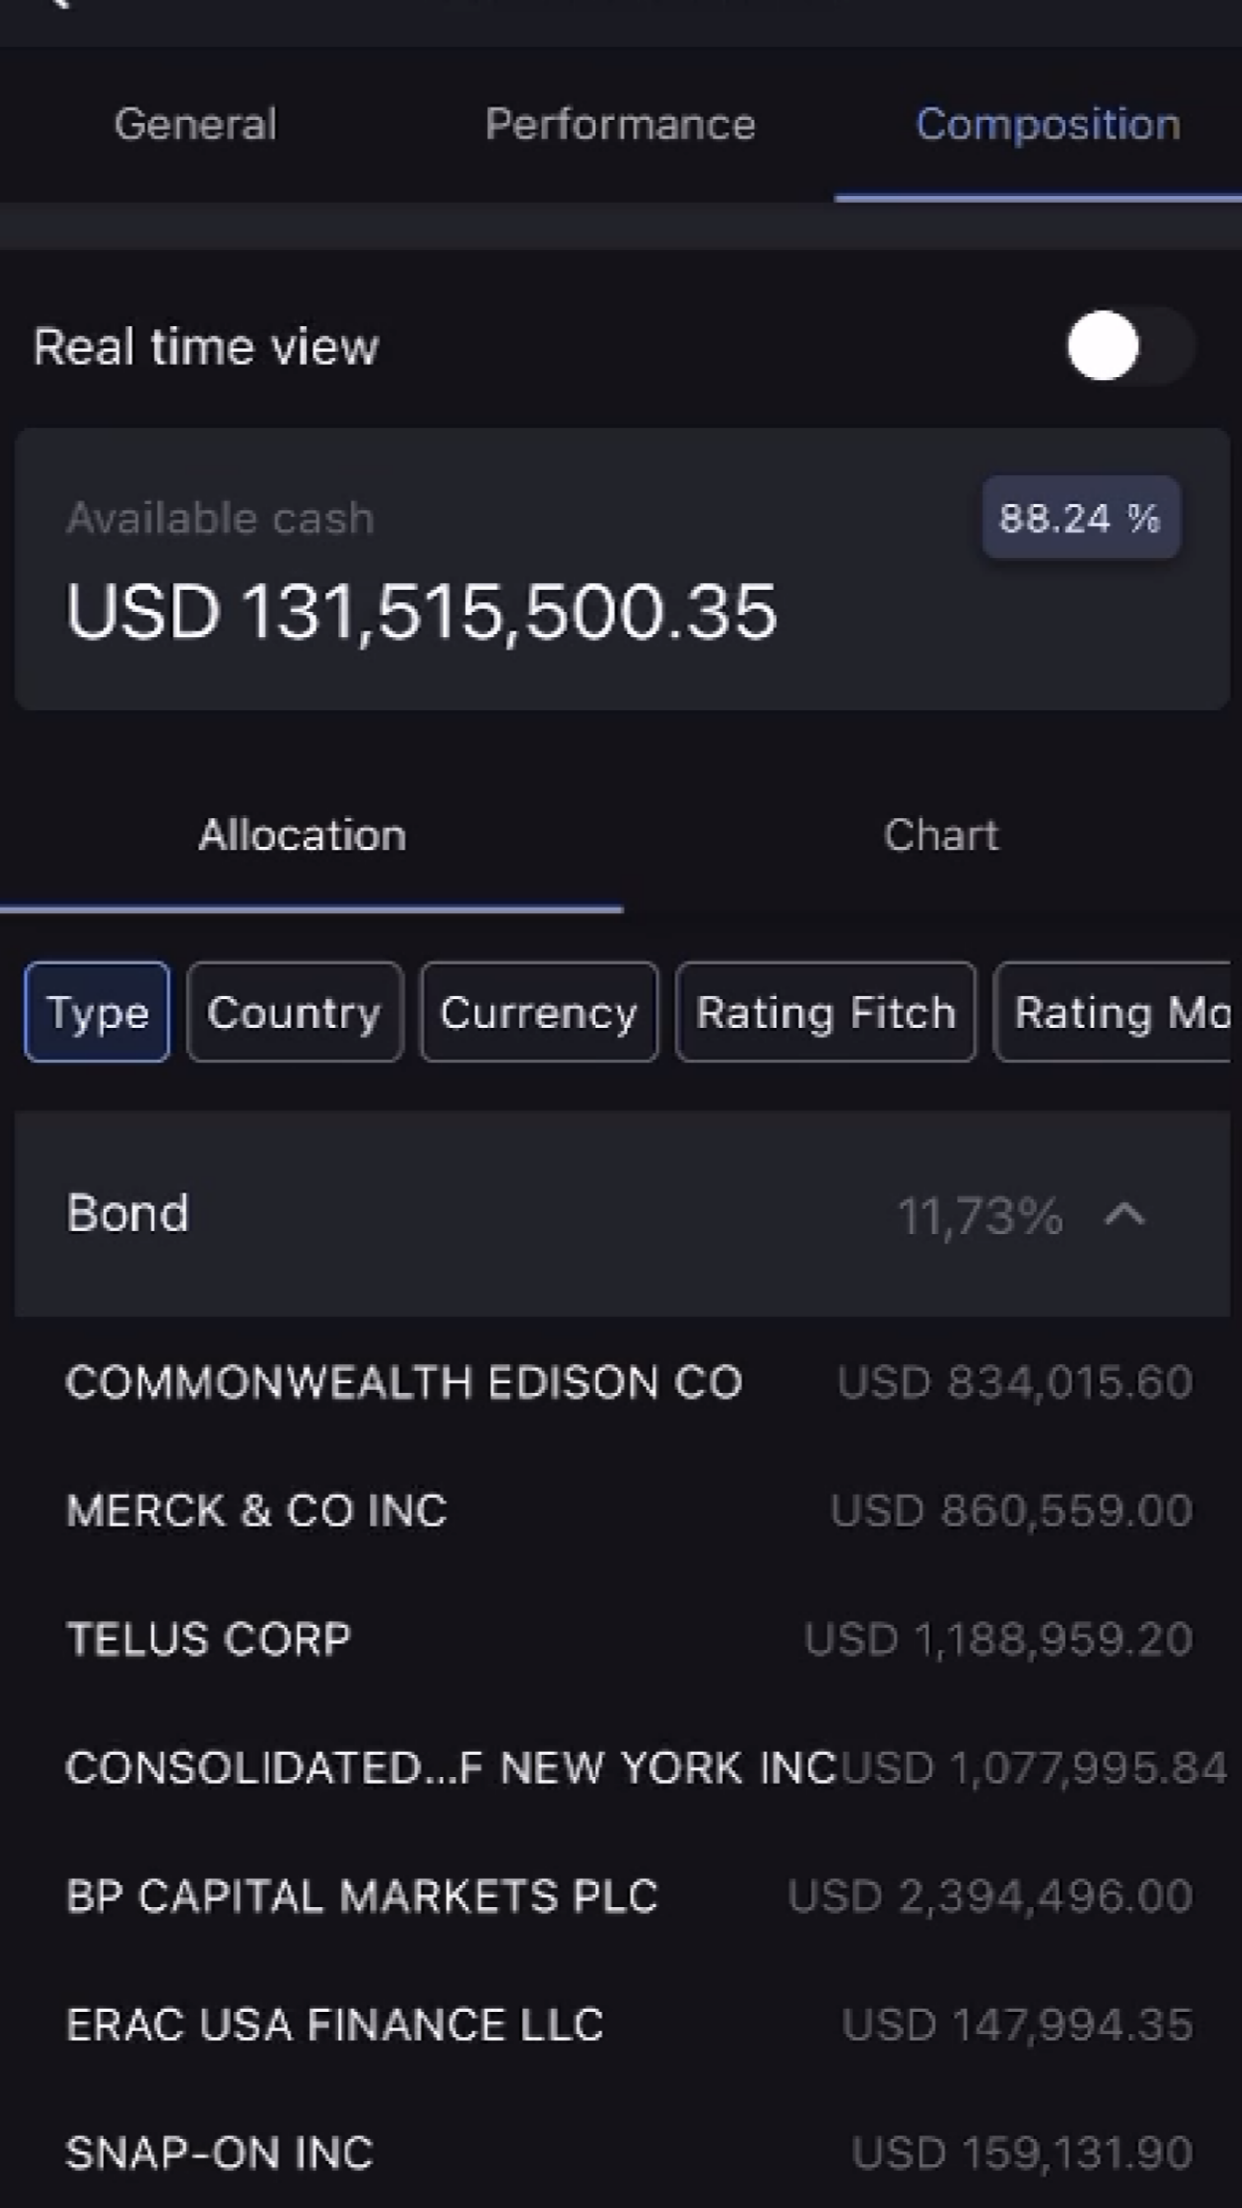Image resolution: width=1242 pixels, height=2208 pixels.
Task: Select the TELUS CORP bond entry
Action: click(629, 1639)
